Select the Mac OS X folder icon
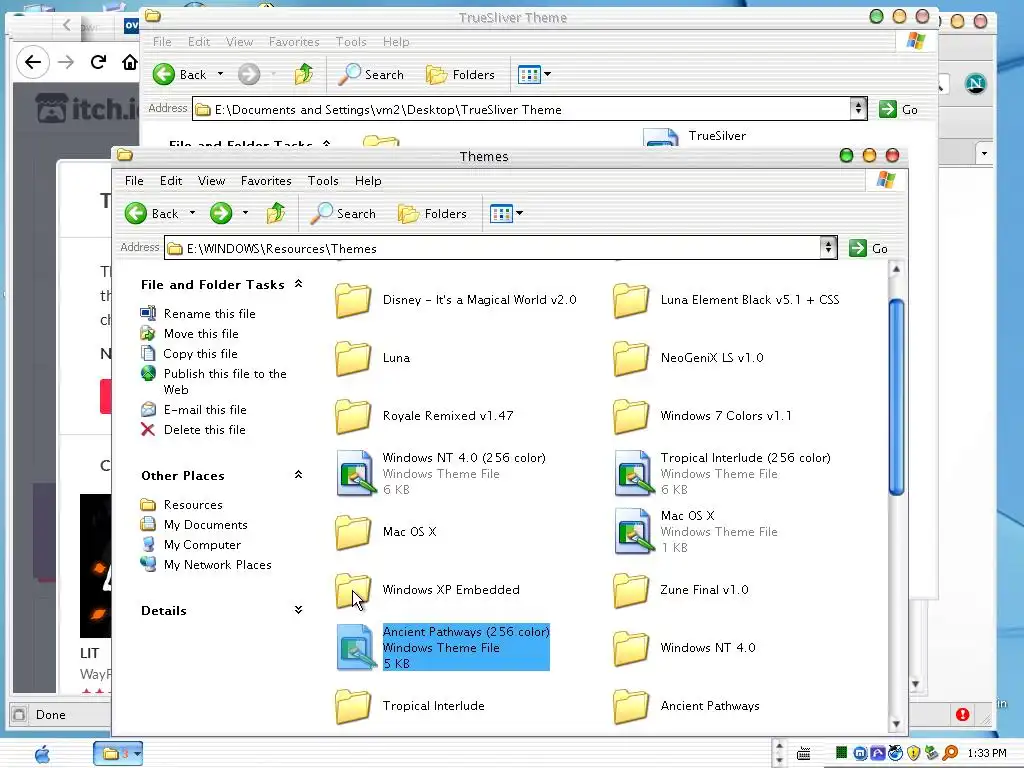The height and width of the screenshot is (768, 1024). [353, 532]
